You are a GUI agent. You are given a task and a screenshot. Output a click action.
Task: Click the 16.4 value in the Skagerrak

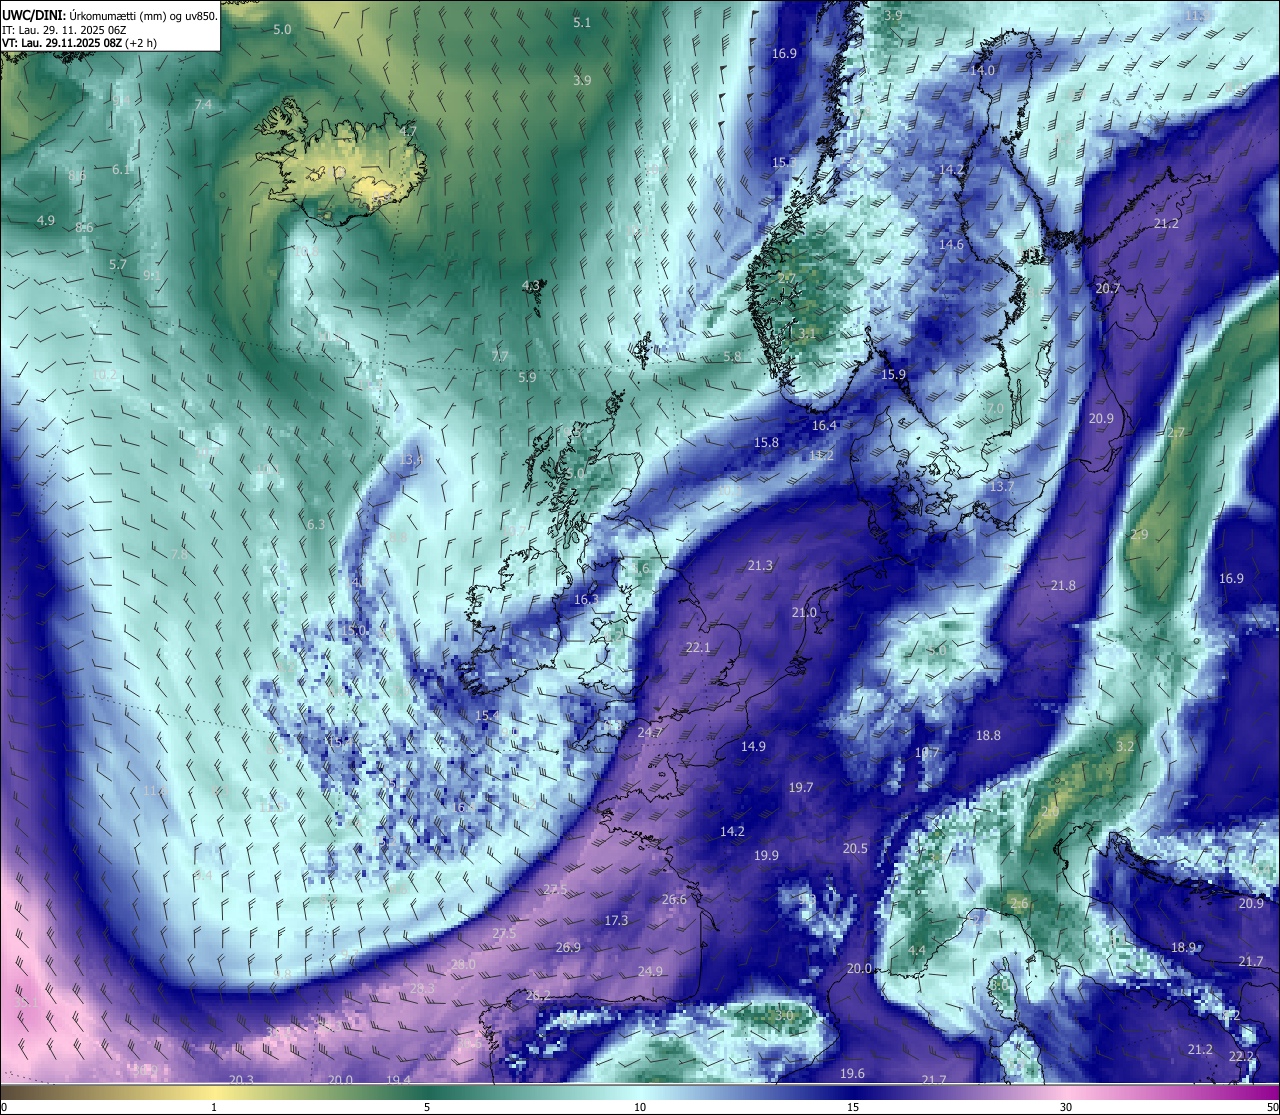pos(824,425)
